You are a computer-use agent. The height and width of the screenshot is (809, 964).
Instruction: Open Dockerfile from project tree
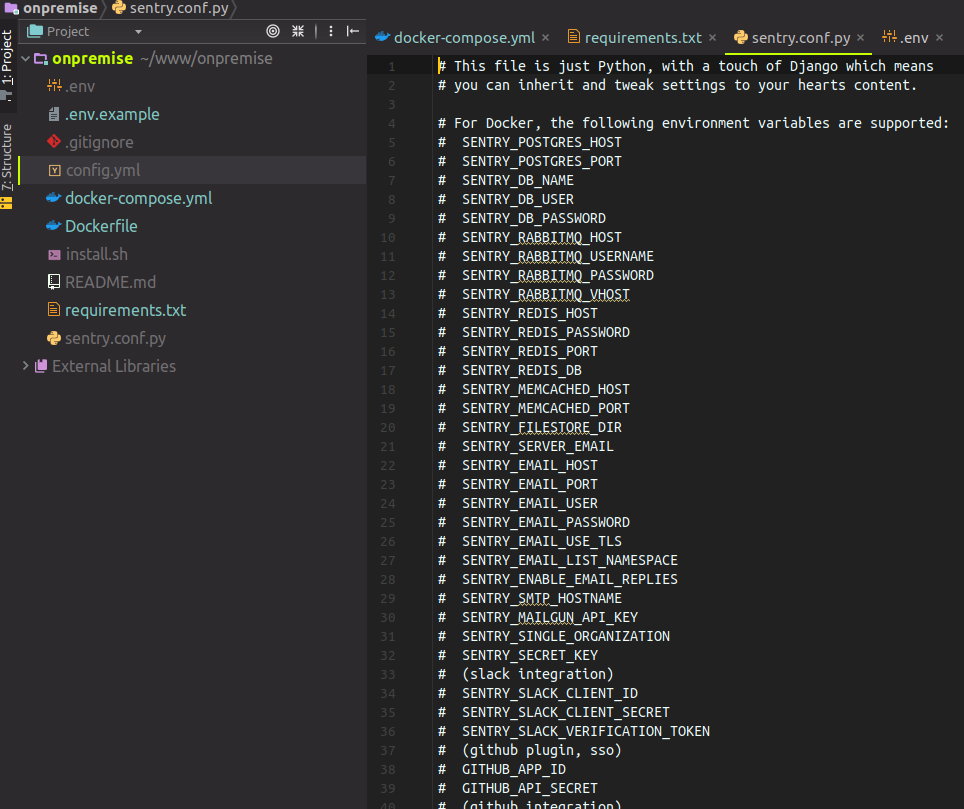(x=101, y=226)
